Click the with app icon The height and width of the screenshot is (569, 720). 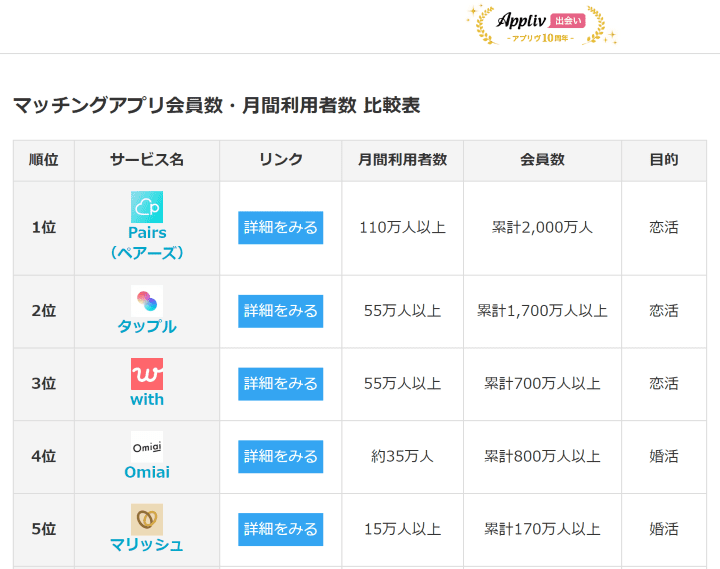point(147,374)
